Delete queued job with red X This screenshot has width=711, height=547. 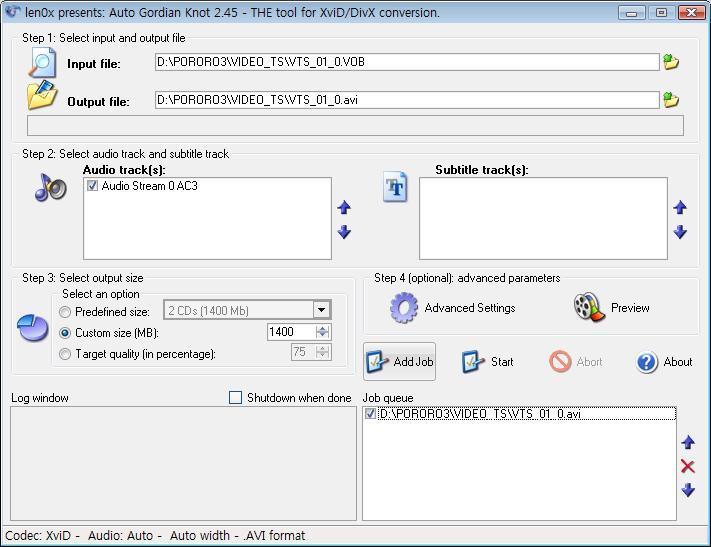pos(688,466)
